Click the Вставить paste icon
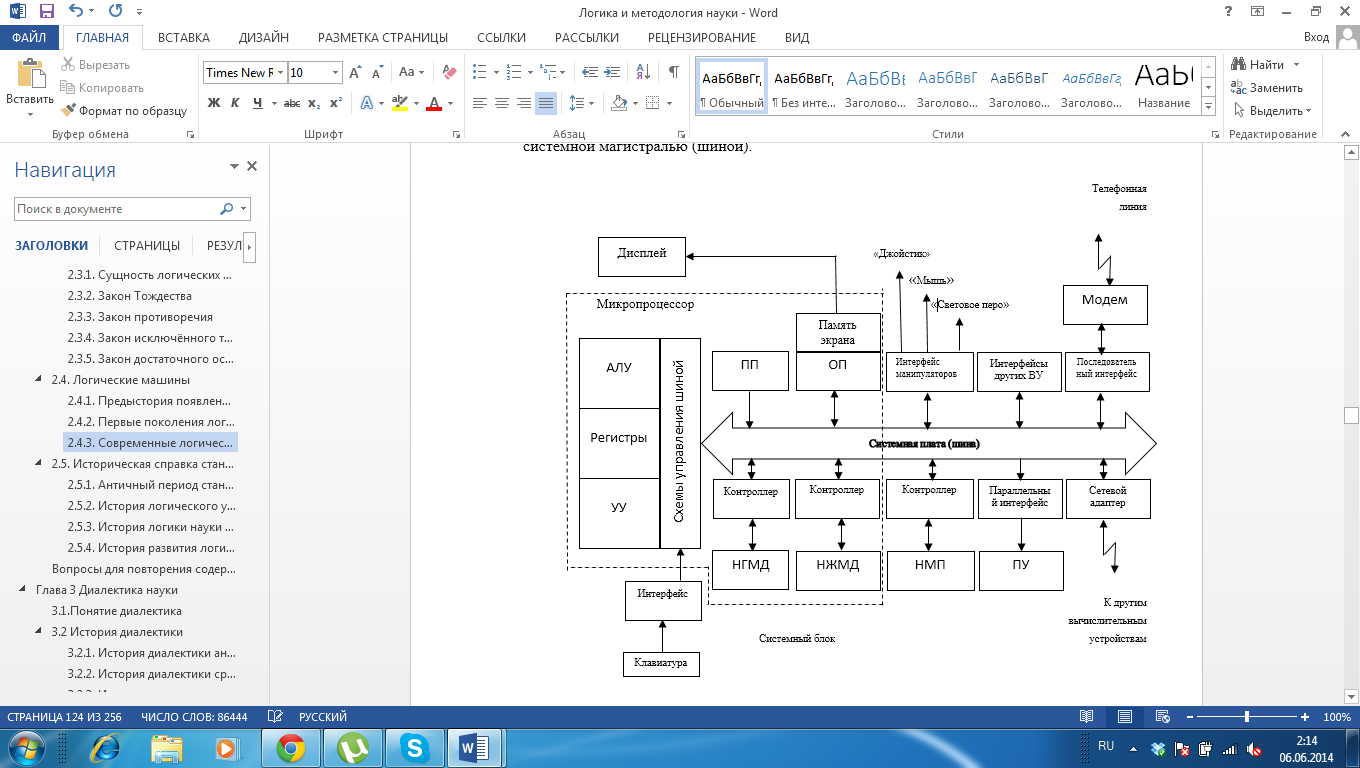Image resolution: width=1360 pixels, height=768 pixels. coord(30,76)
